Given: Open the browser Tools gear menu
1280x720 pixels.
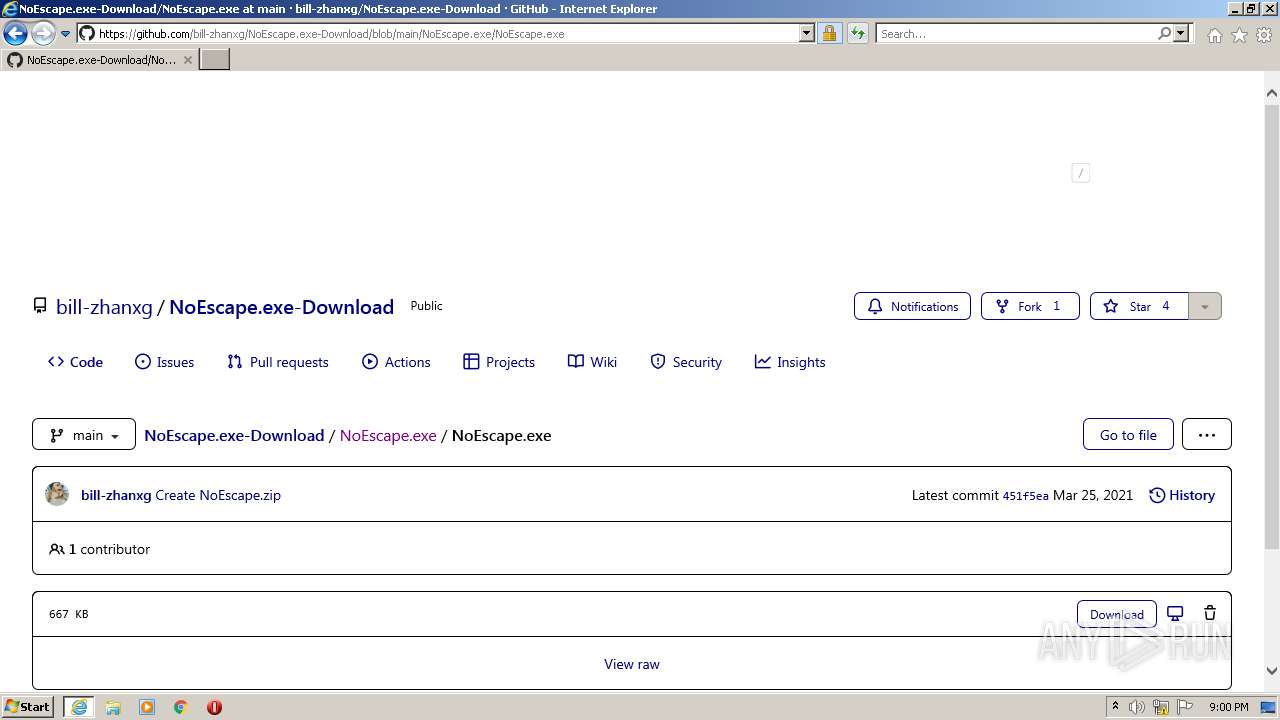Looking at the screenshot, I should (1263, 35).
